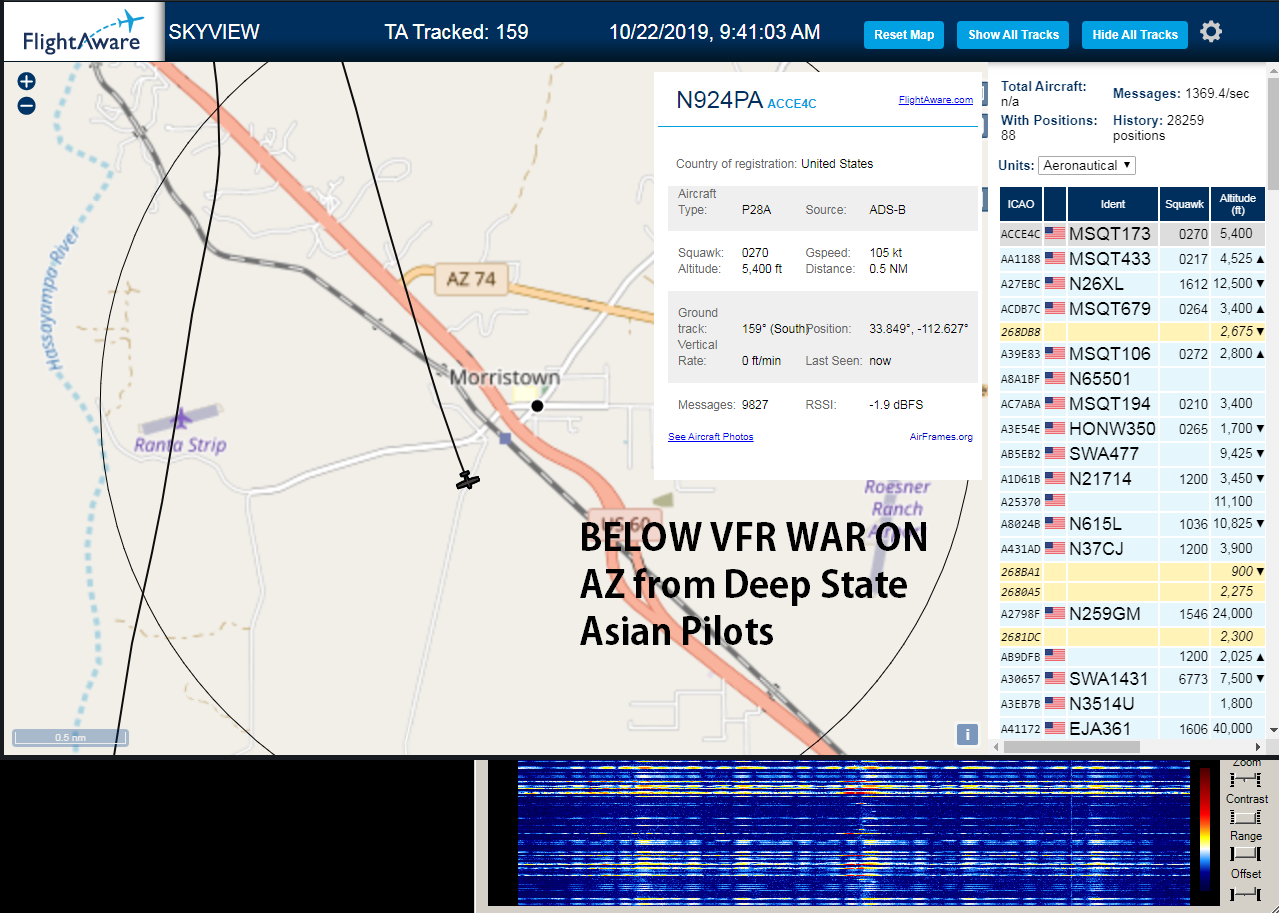Screen dimensions: 1279x913
Task: Select the N26XL aircraft ident
Action: click(1096, 284)
